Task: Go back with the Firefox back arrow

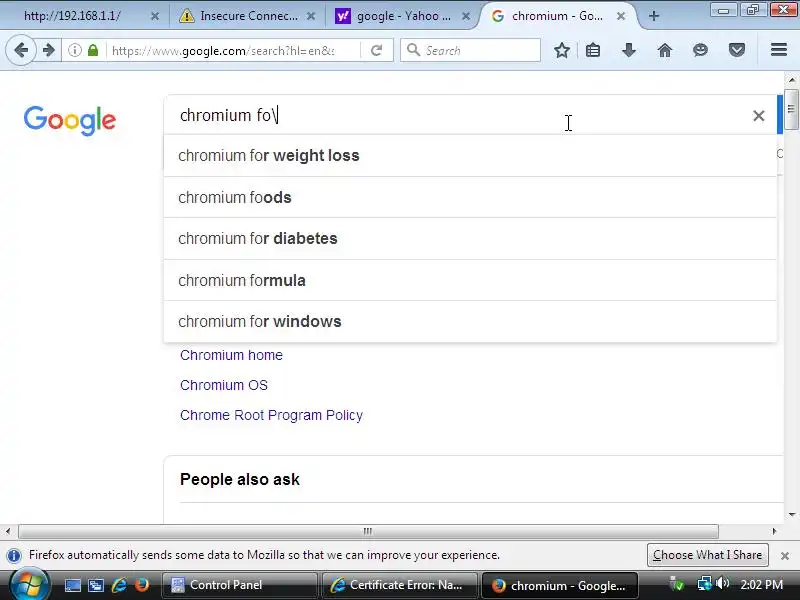Action: coord(21,50)
